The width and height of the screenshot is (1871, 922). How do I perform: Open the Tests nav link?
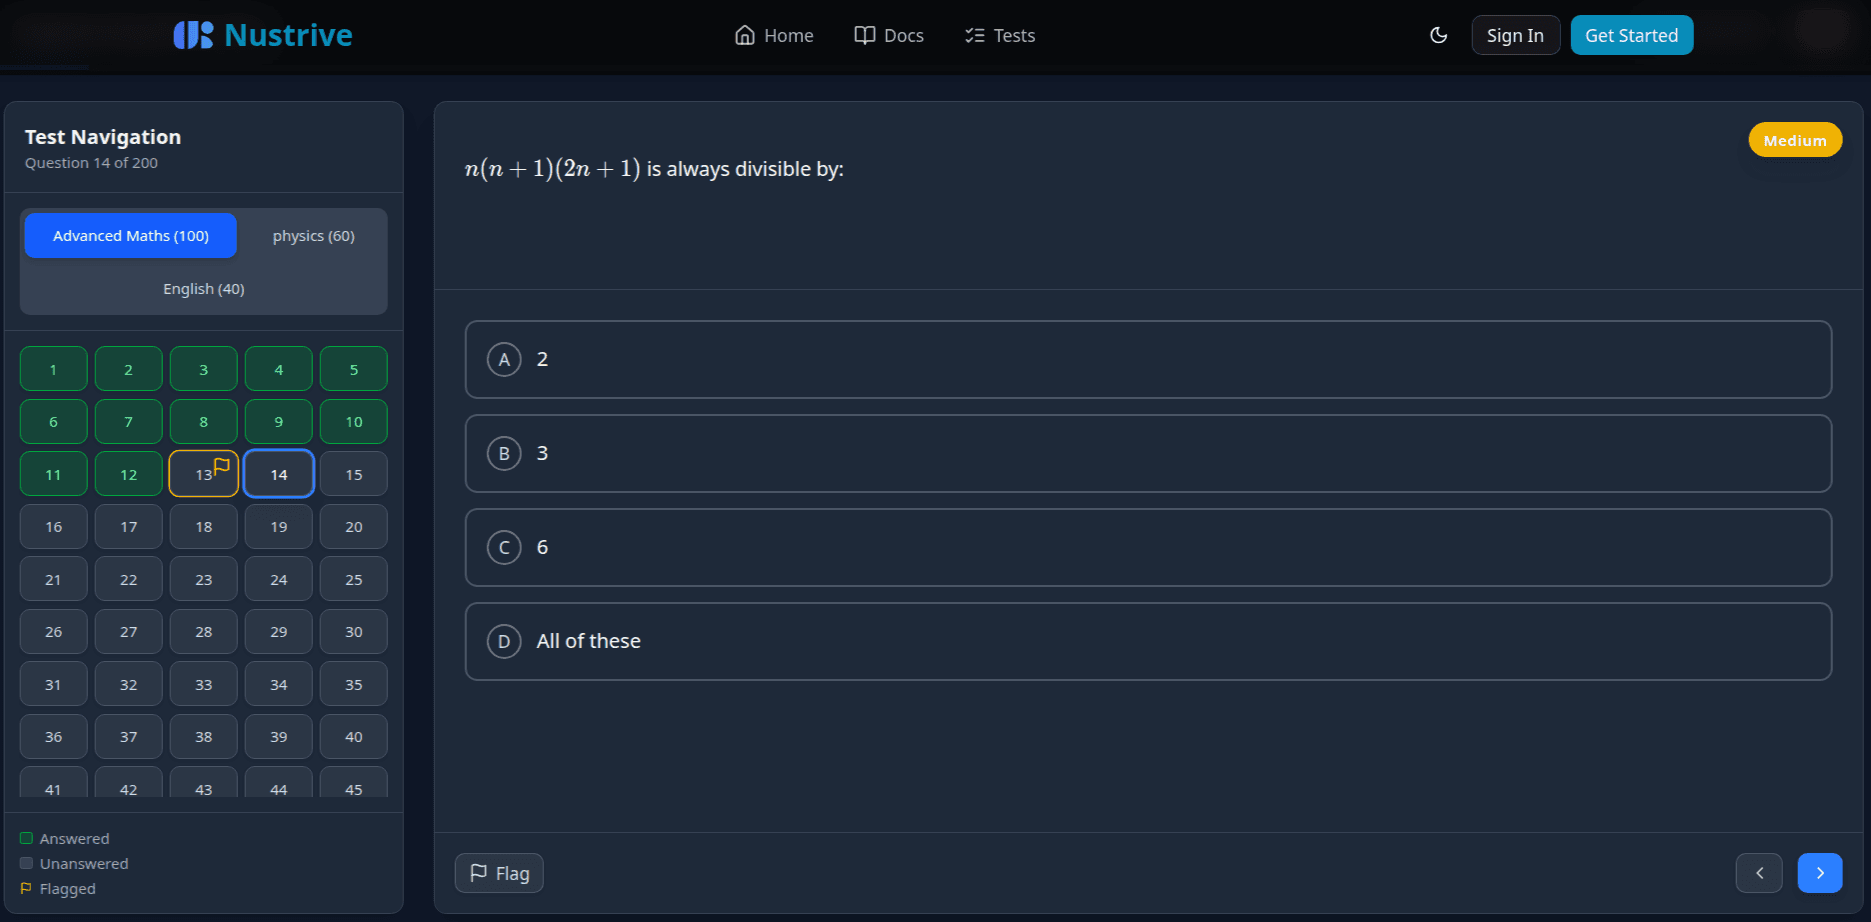pos(1000,35)
